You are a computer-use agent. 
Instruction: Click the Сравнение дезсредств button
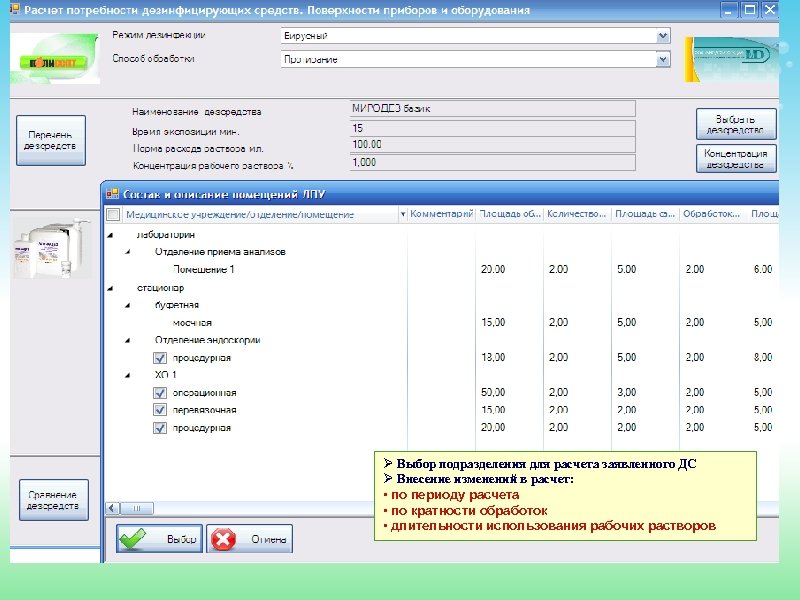coord(54,500)
